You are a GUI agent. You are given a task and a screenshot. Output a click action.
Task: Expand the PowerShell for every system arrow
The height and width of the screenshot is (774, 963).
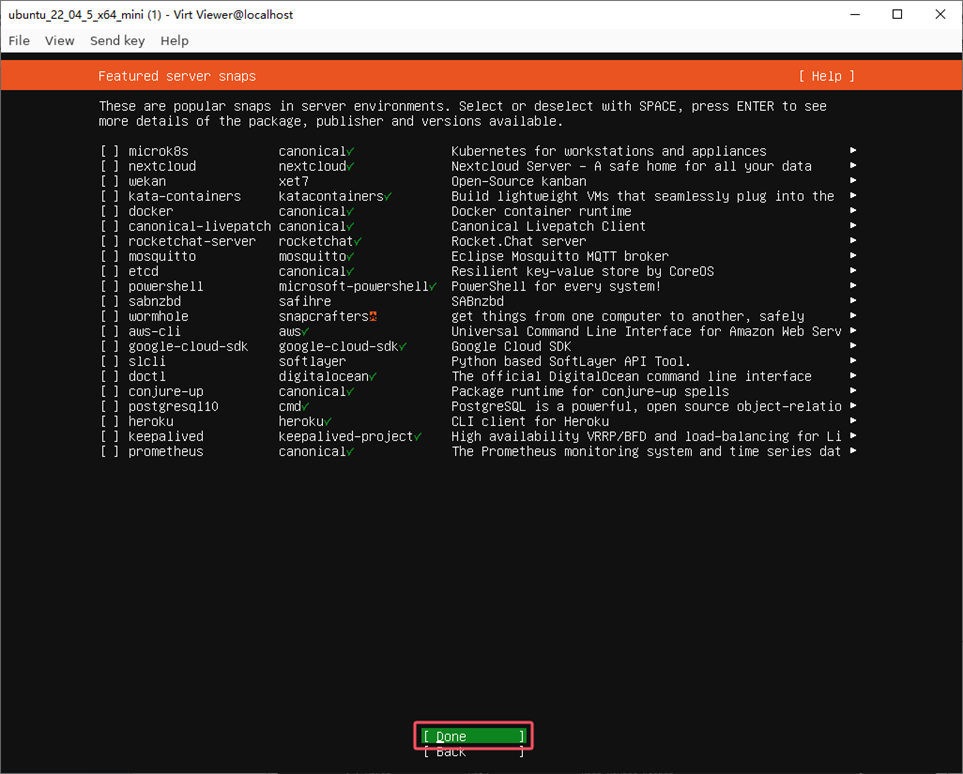[853, 286]
